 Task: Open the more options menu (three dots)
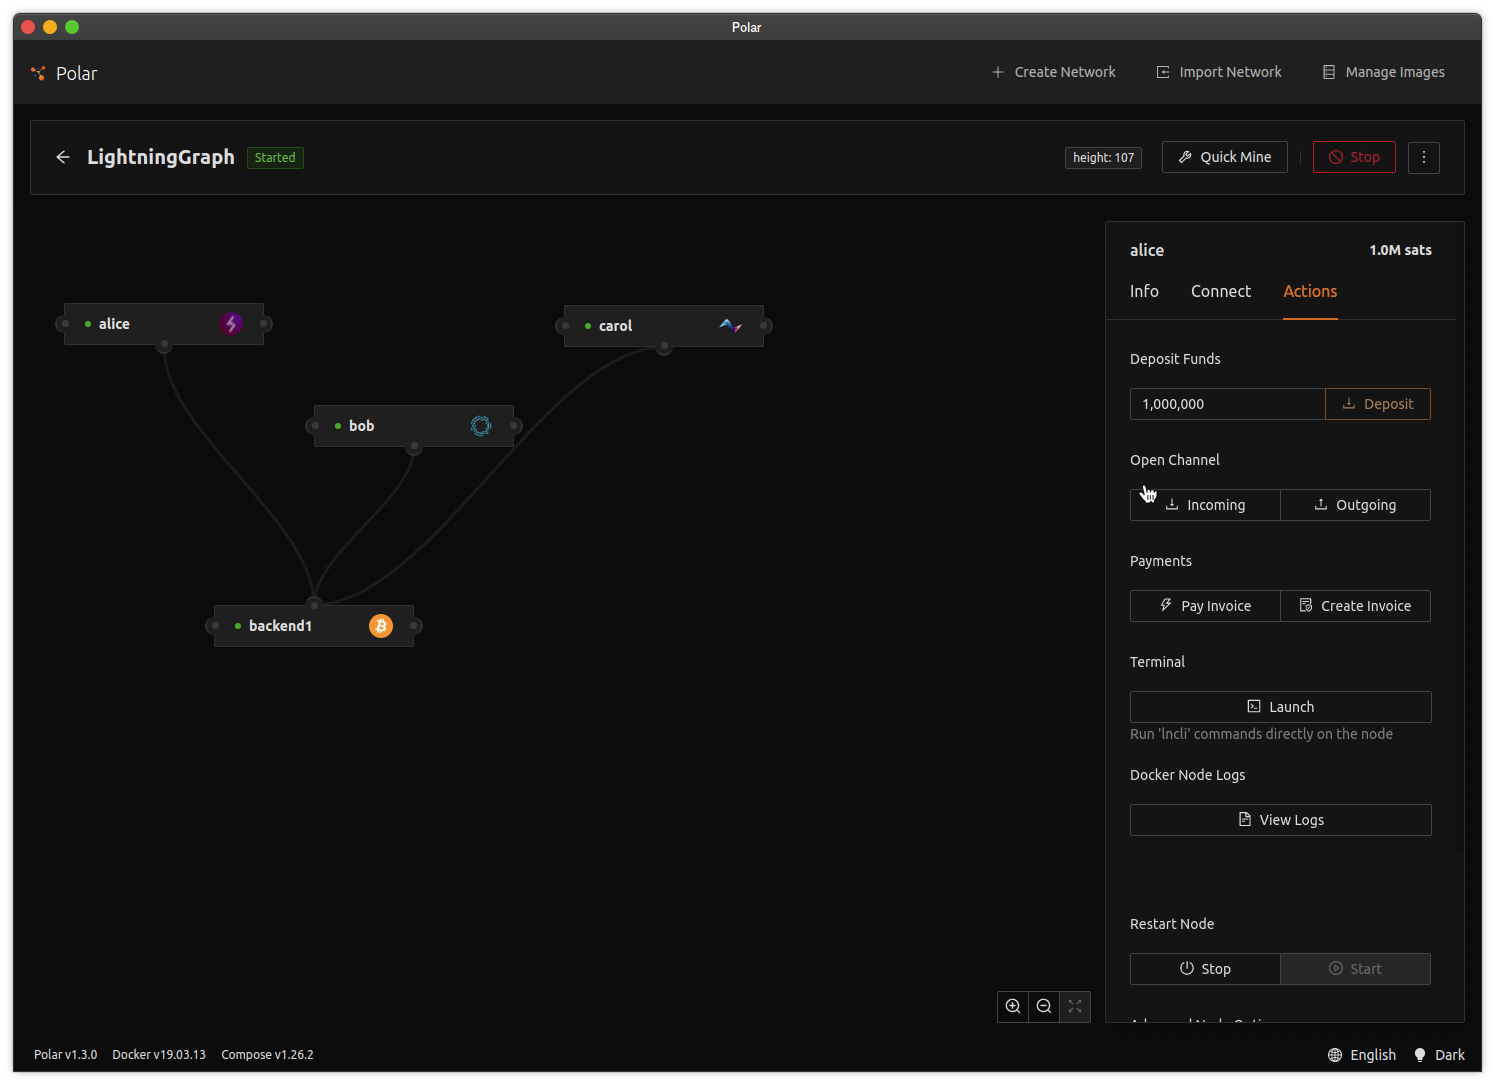pyautogui.click(x=1424, y=157)
